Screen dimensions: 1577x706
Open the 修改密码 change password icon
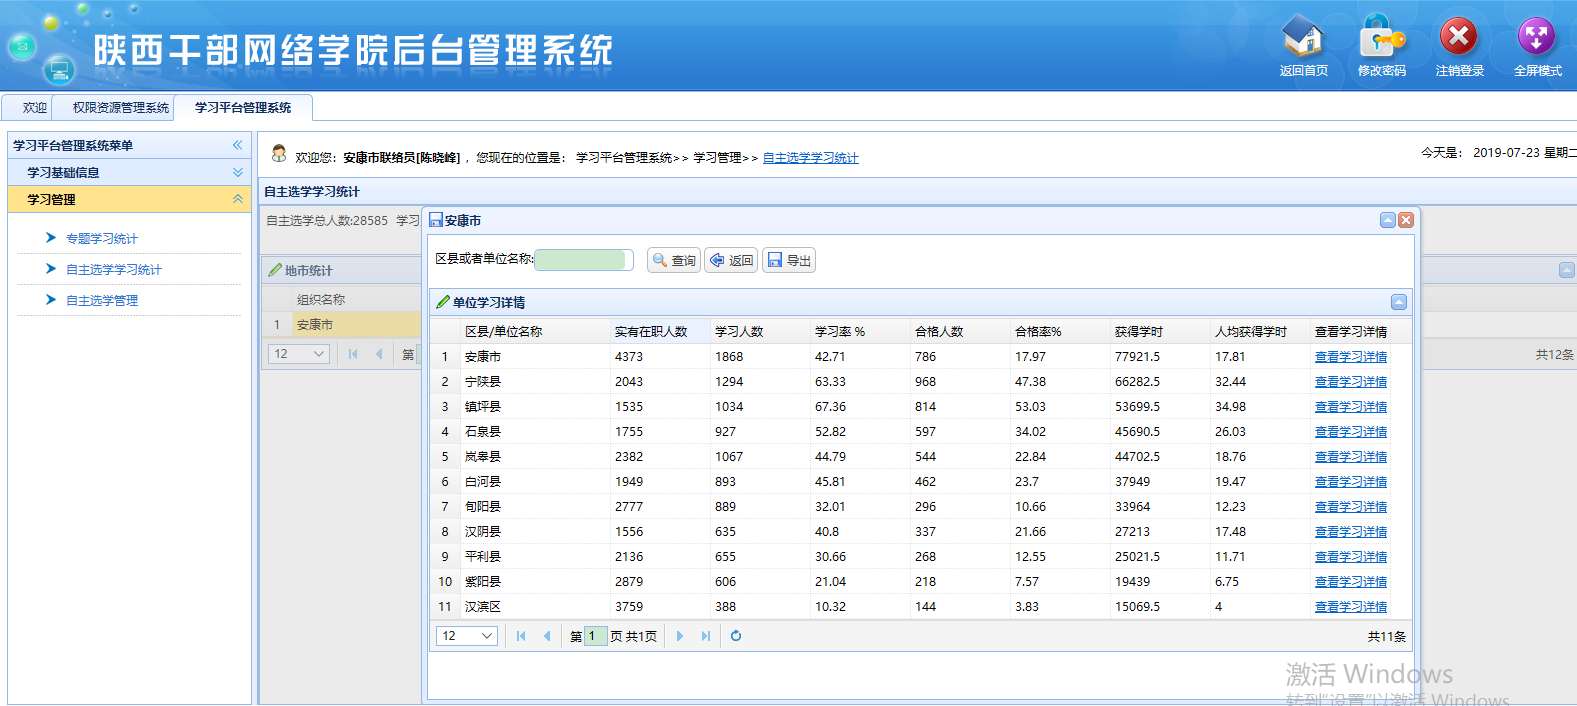pyautogui.click(x=1381, y=38)
